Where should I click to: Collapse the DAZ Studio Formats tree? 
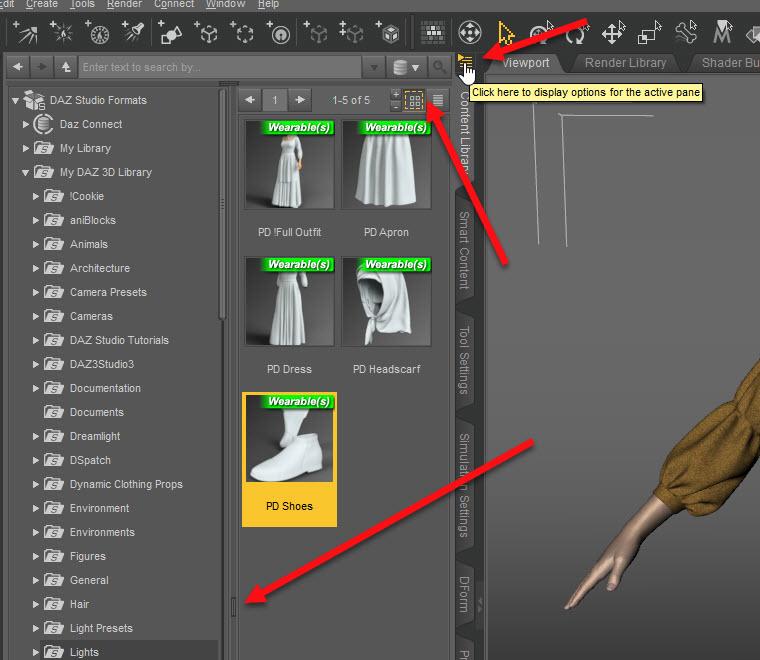coord(16,101)
